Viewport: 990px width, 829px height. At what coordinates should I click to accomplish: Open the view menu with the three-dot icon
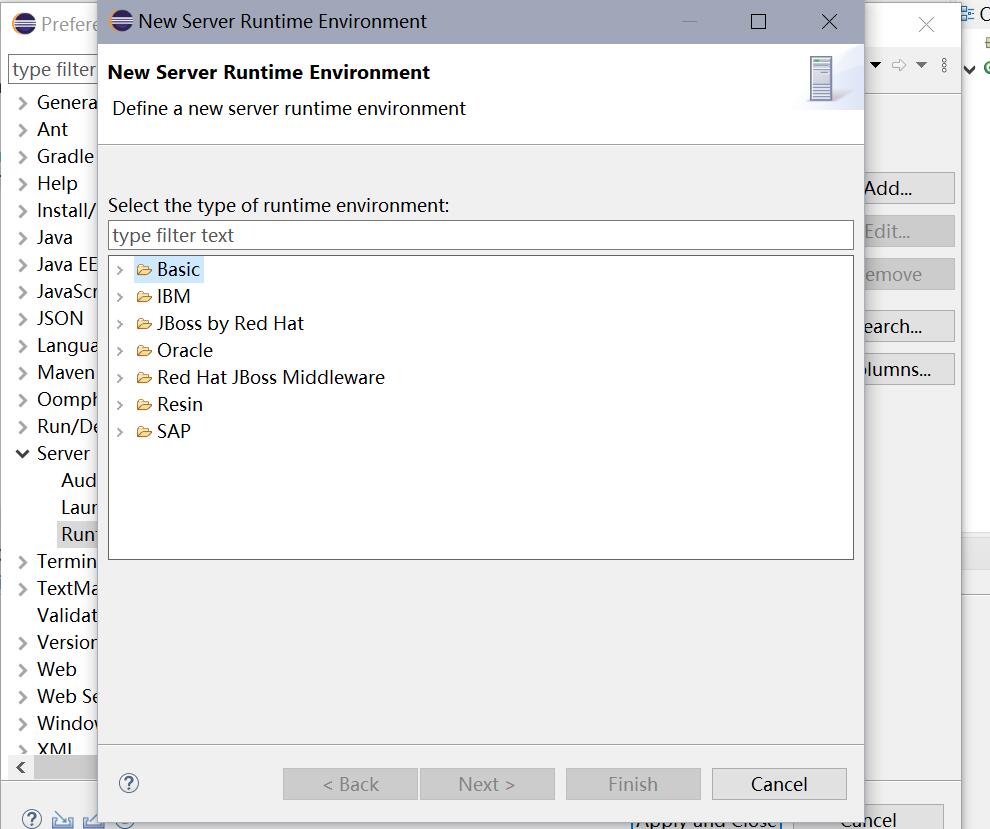944,66
